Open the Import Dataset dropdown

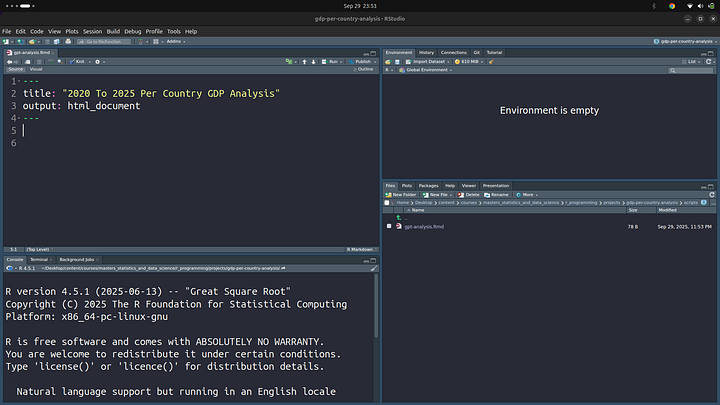(428, 62)
